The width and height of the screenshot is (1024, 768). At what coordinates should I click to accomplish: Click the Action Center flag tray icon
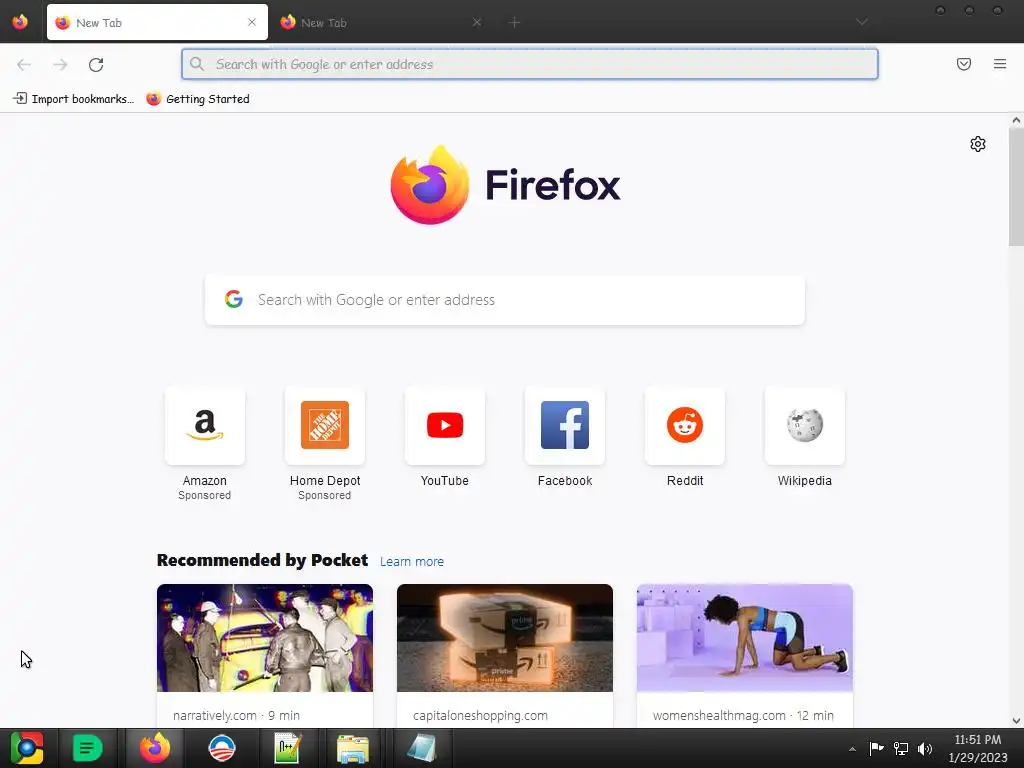(x=876, y=748)
